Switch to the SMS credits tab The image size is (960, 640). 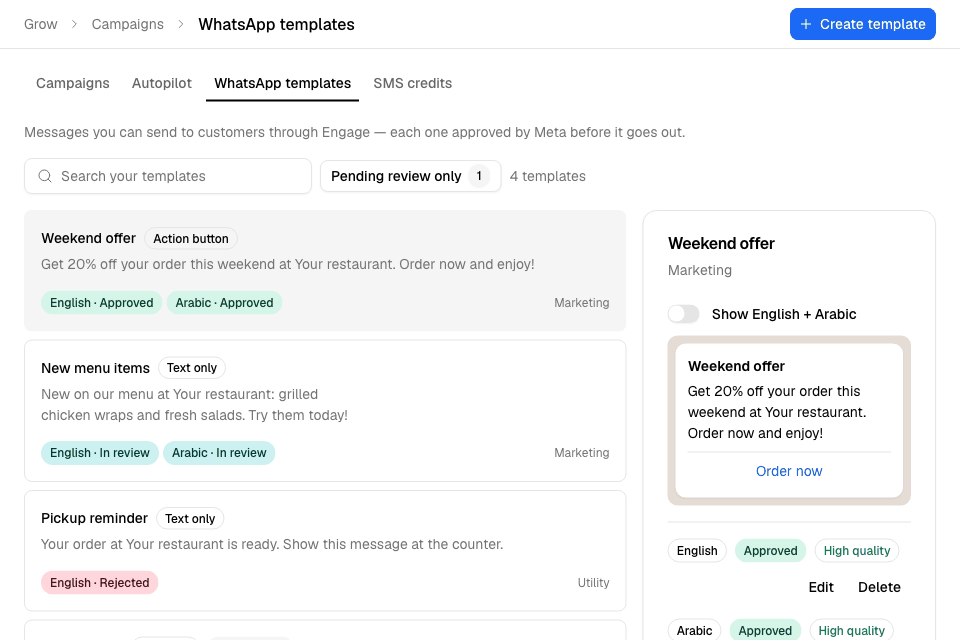point(413,83)
